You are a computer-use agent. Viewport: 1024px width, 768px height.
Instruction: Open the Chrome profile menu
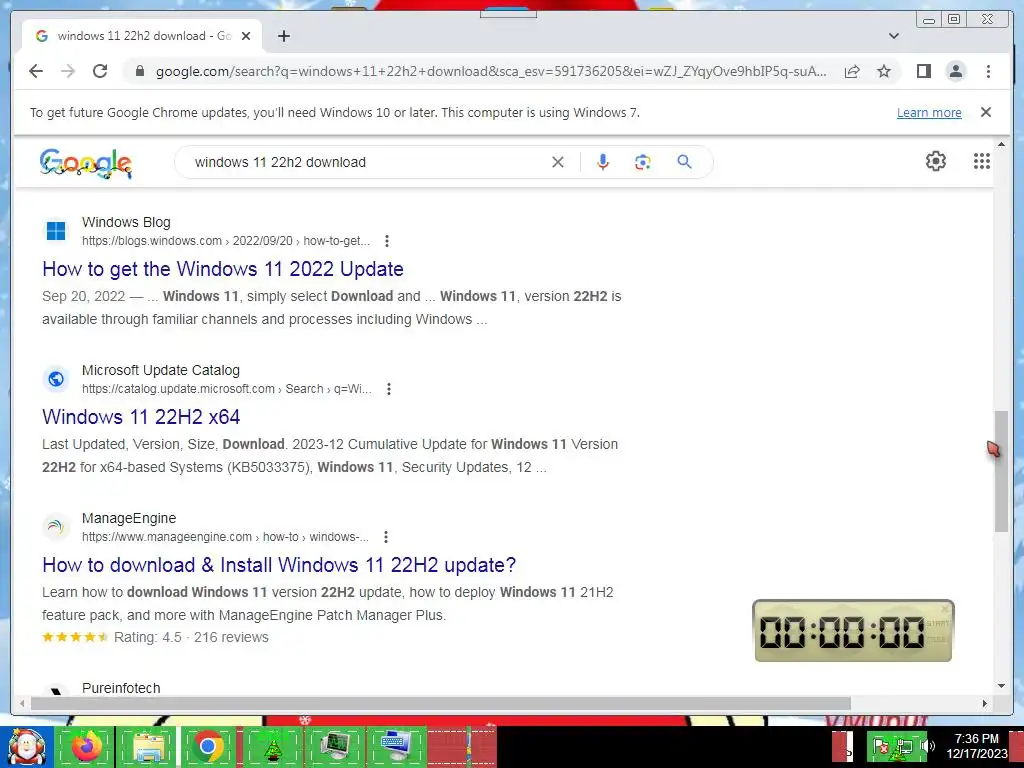955,71
